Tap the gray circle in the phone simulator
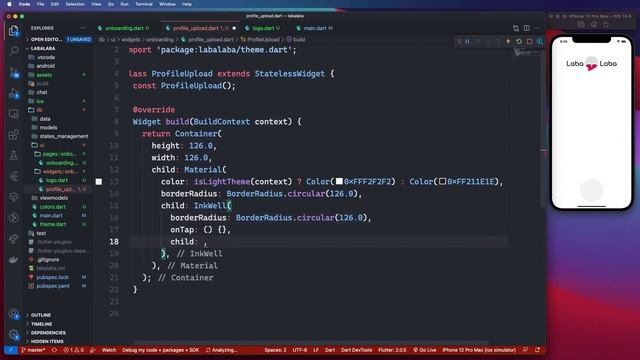The width and height of the screenshot is (640, 360). click(591, 190)
